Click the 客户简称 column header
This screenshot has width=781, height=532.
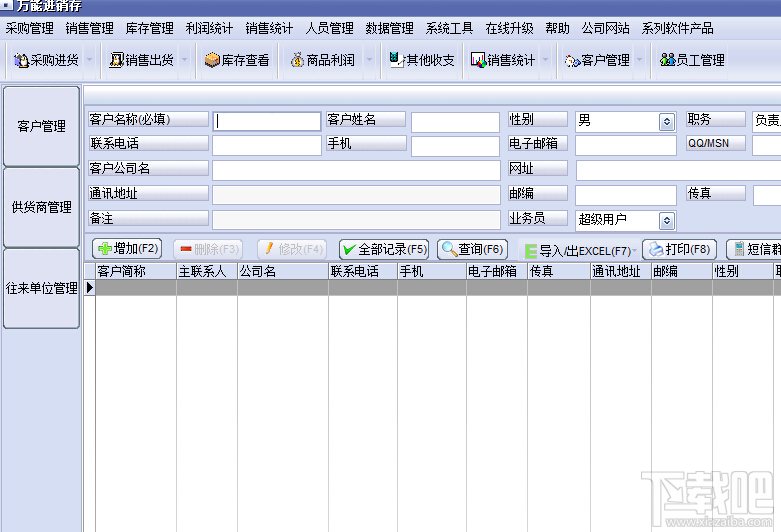[135, 271]
